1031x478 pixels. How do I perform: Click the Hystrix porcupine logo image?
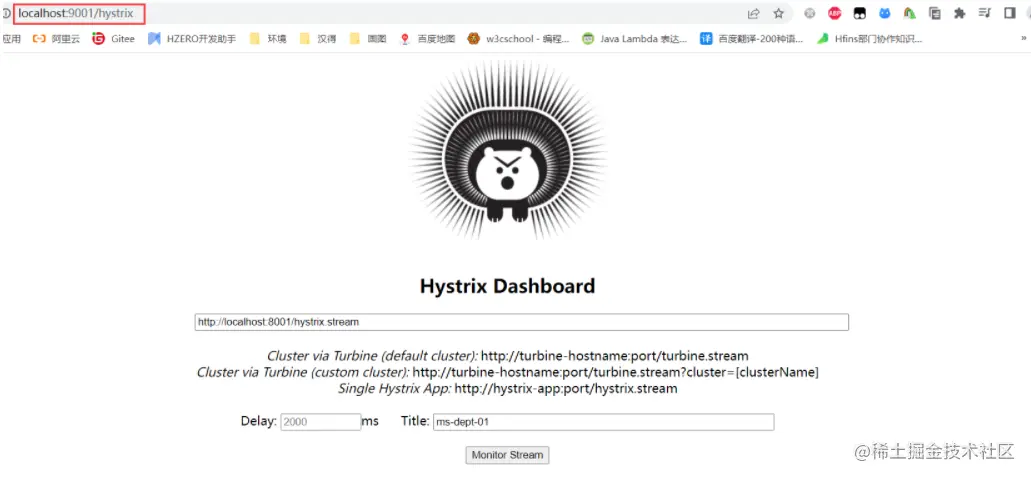(x=507, y=151)
